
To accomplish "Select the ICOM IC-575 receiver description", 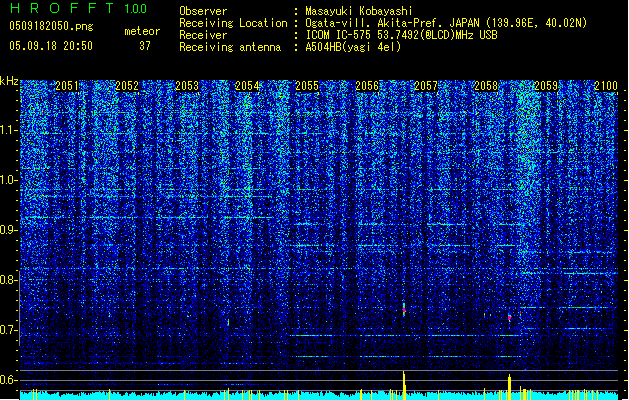I will pos(401,35).
